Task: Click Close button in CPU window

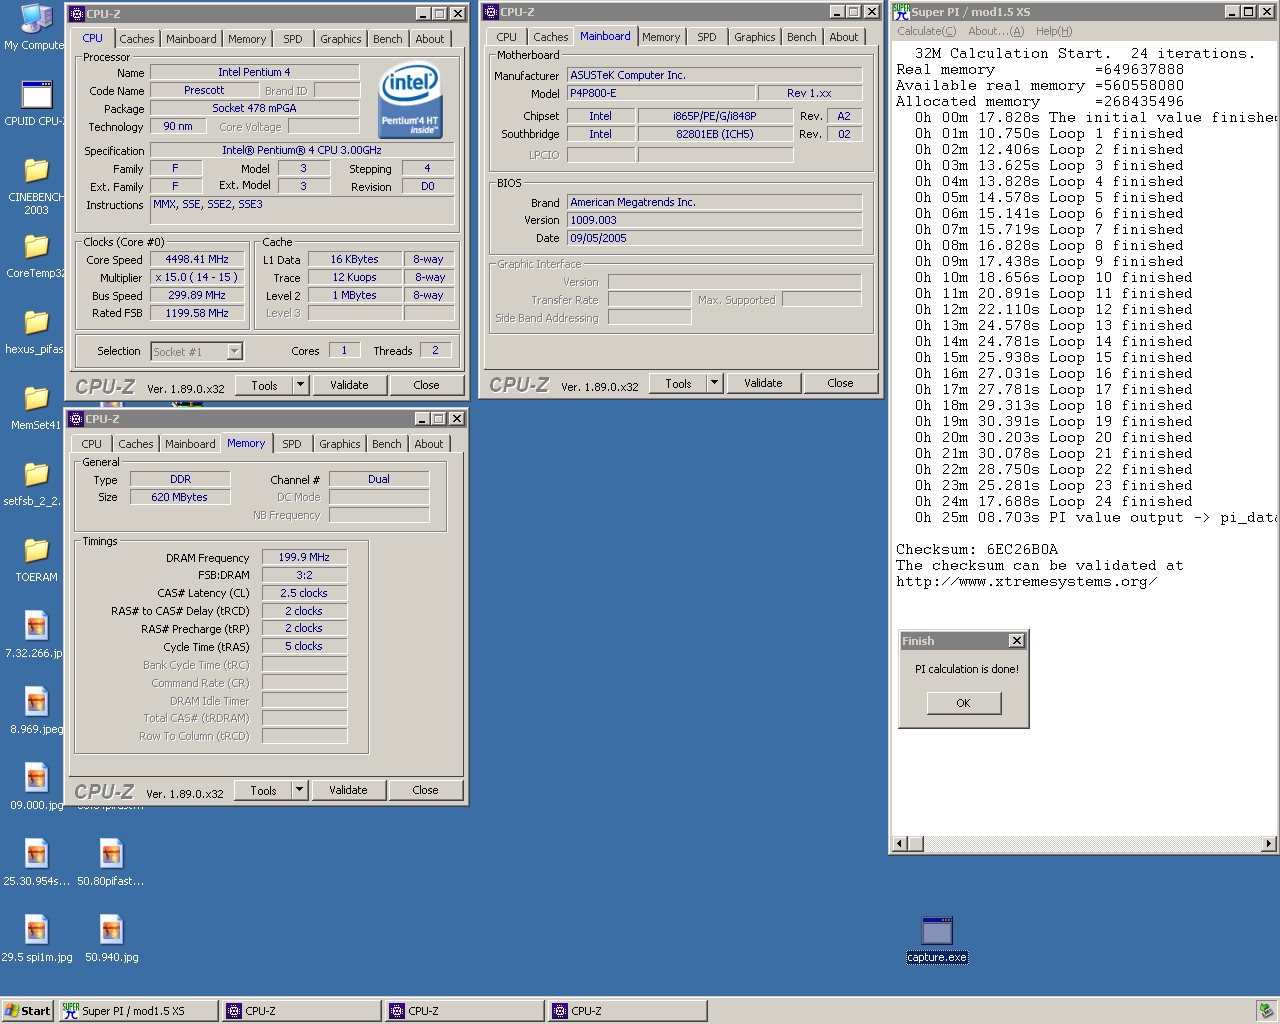Action: 426,385
